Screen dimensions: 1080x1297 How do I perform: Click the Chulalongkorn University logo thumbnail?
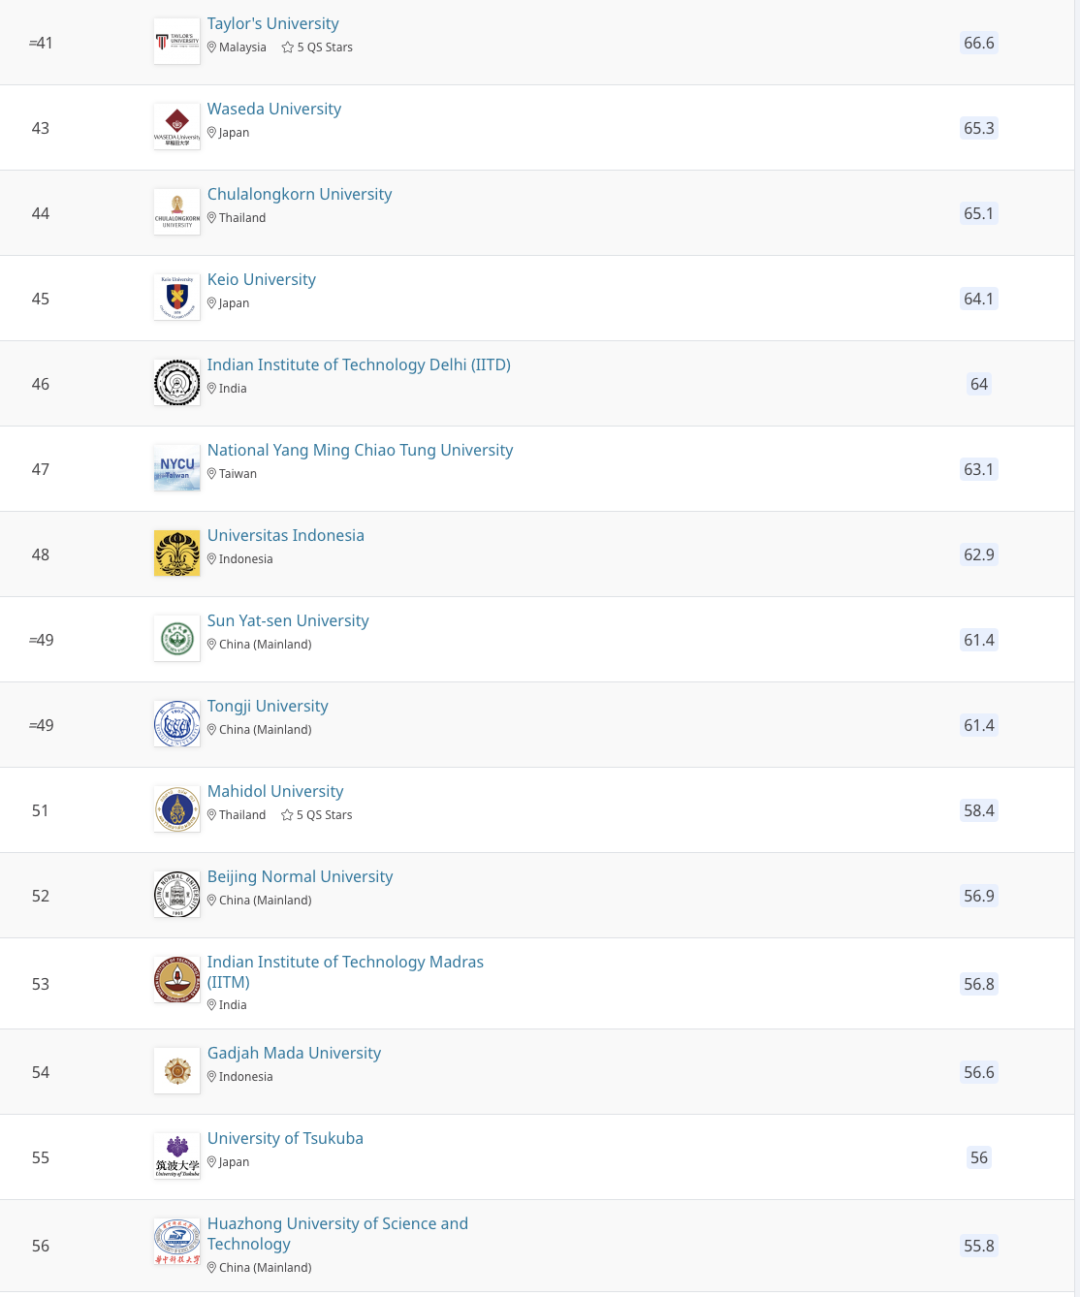click(177, 212)
